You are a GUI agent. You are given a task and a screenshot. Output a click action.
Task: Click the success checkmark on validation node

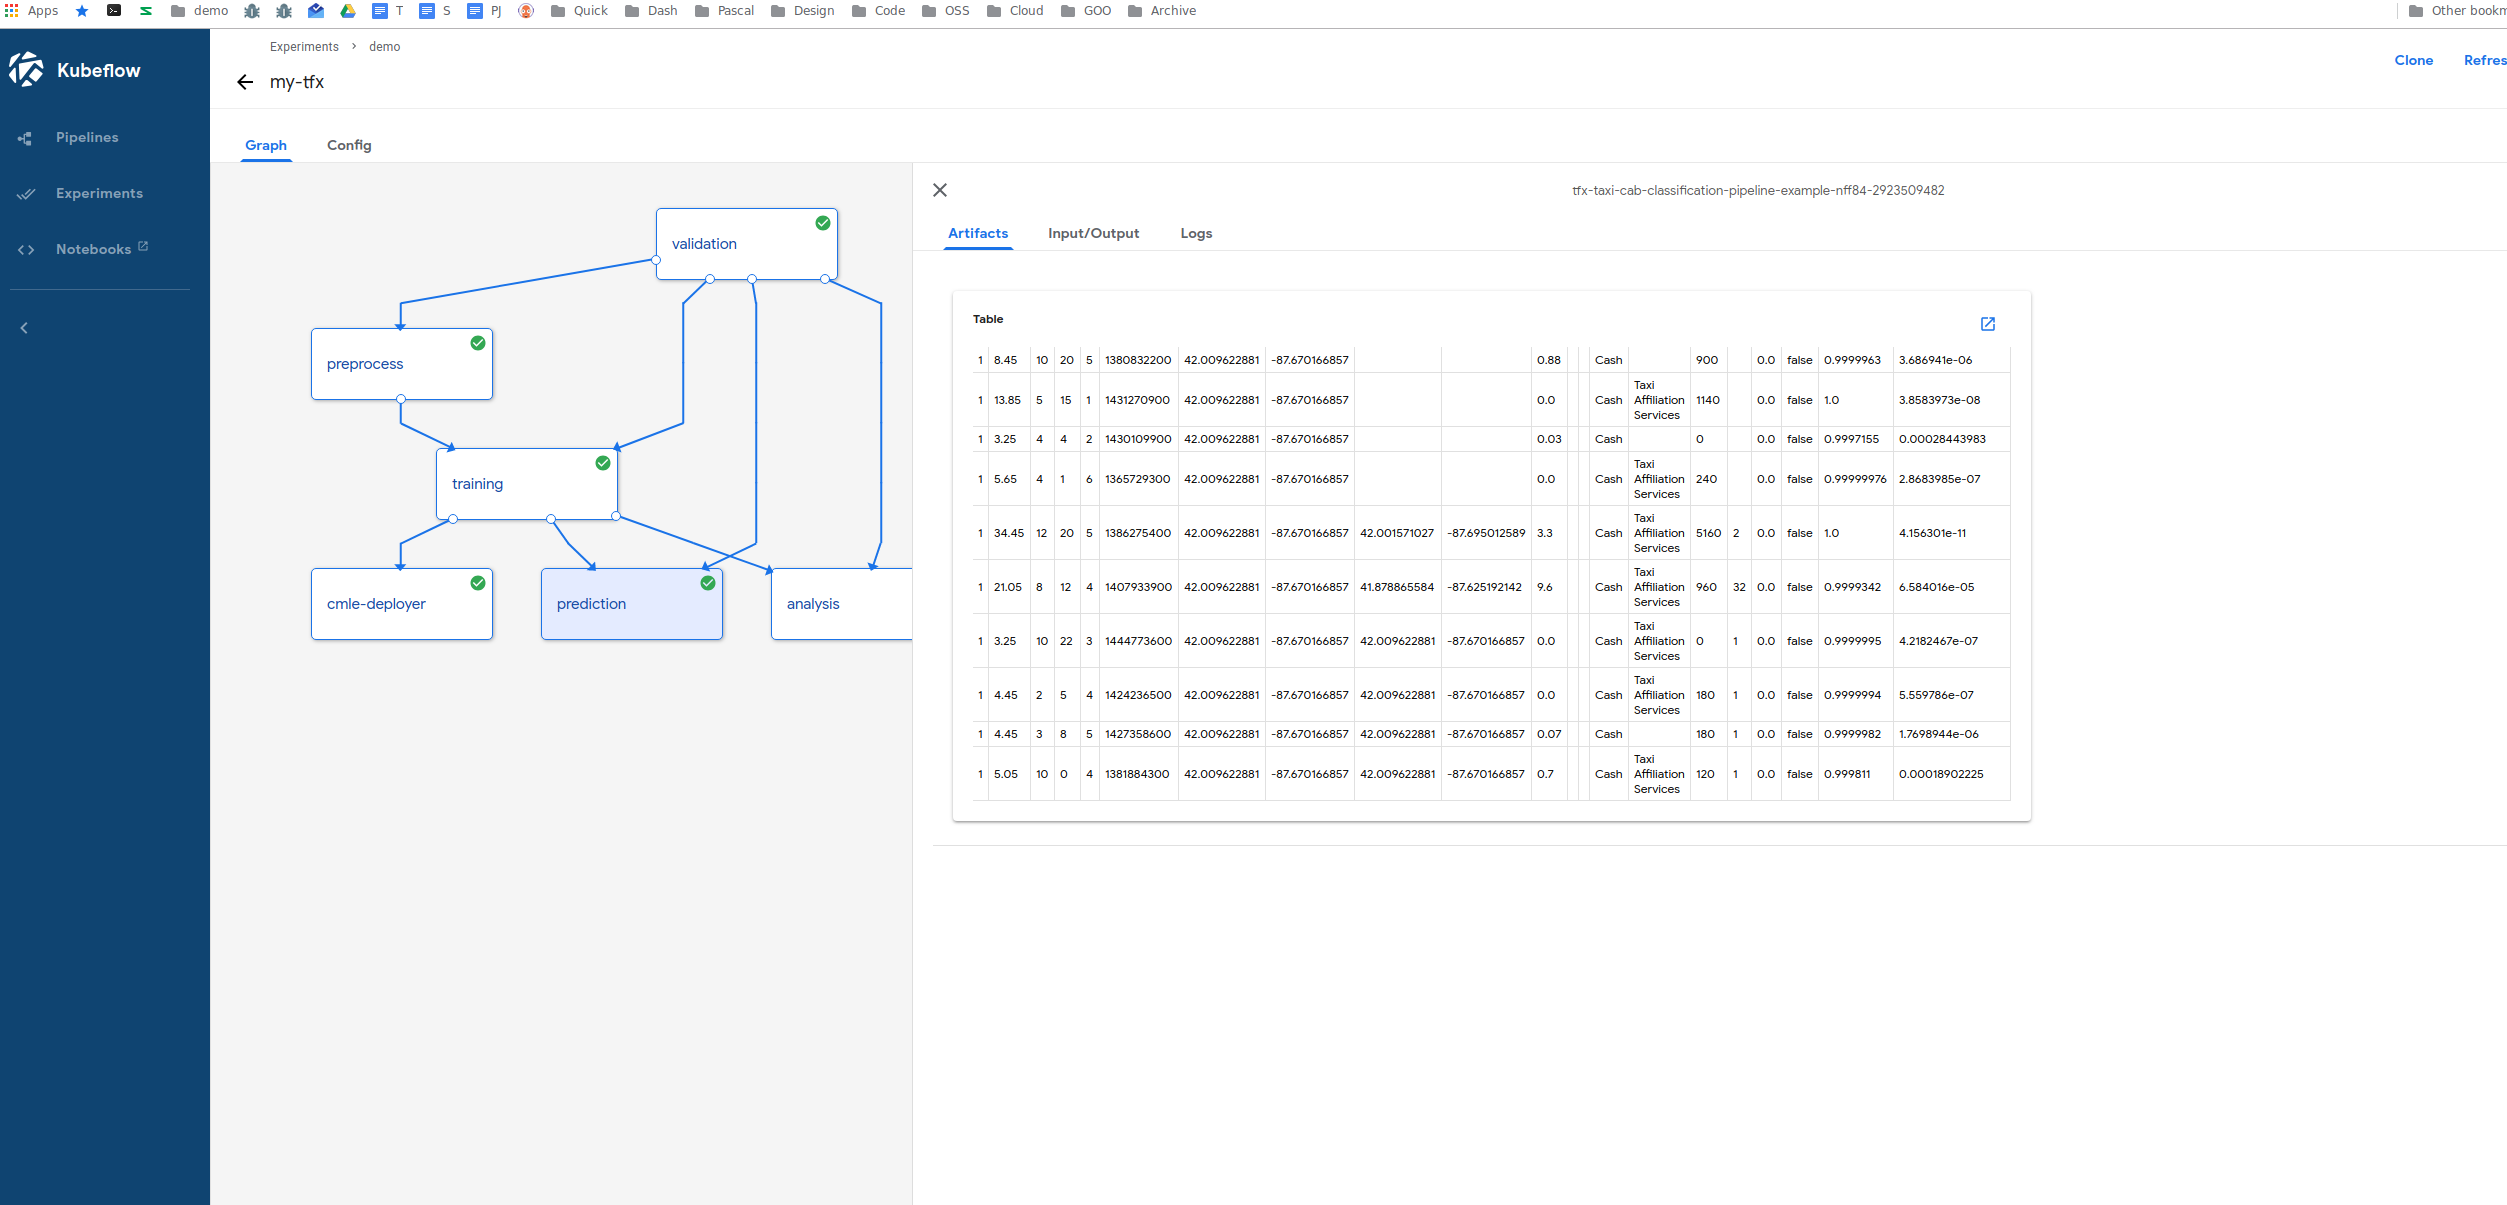tap(822, 223)
